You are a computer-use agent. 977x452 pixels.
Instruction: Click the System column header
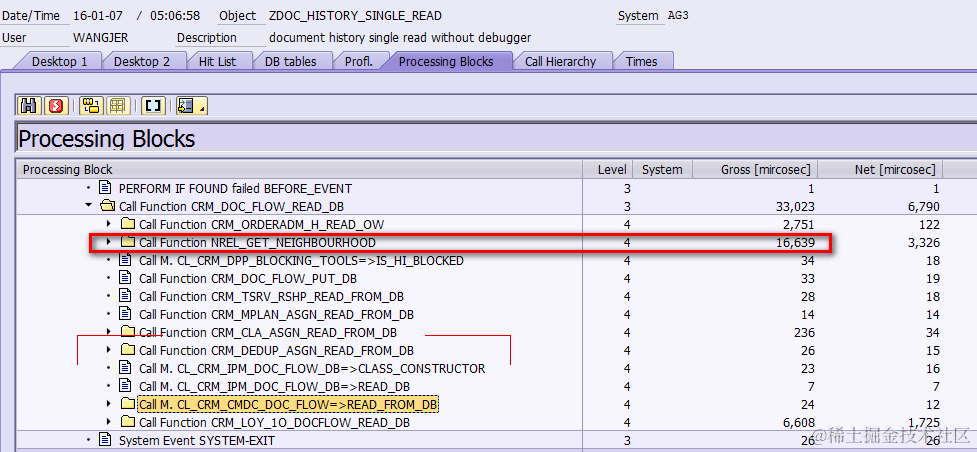pyautogui.click(x=662, y=170)
